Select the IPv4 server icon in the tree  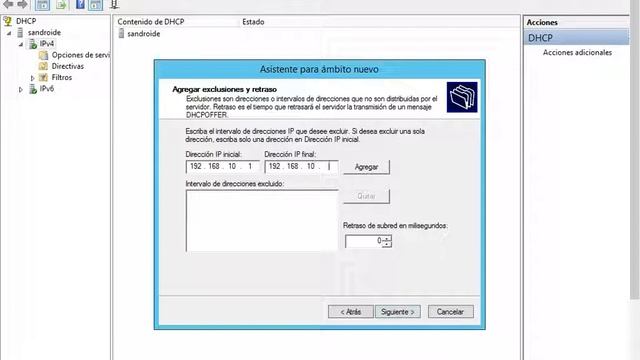coord(32,44)
